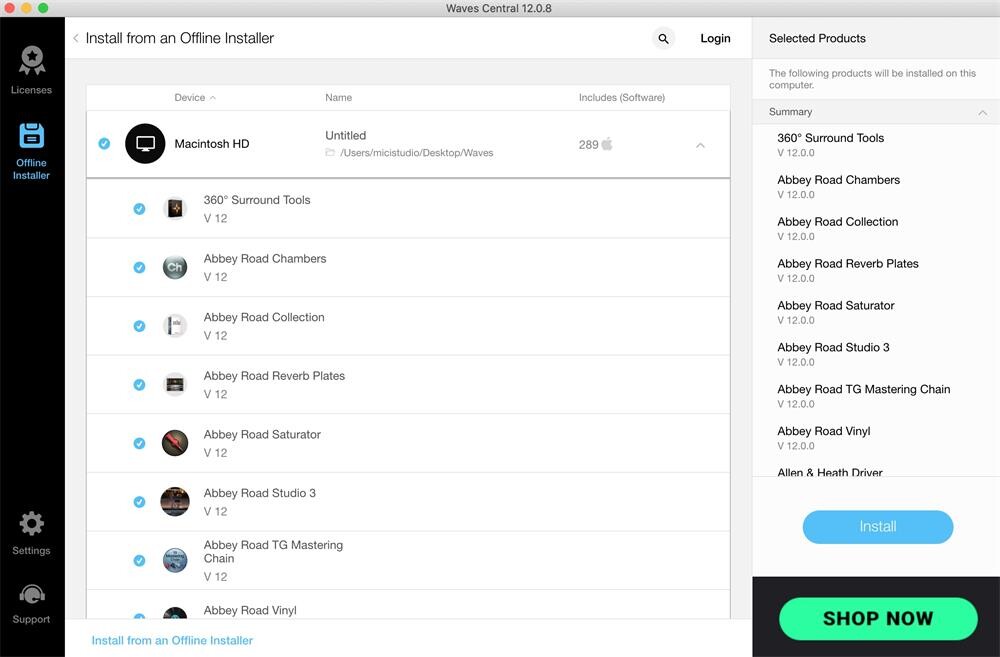The image size is (1000, 657).
Task: Click the Abbey Road Reverb Plates icon
Action: pos(175,385)
